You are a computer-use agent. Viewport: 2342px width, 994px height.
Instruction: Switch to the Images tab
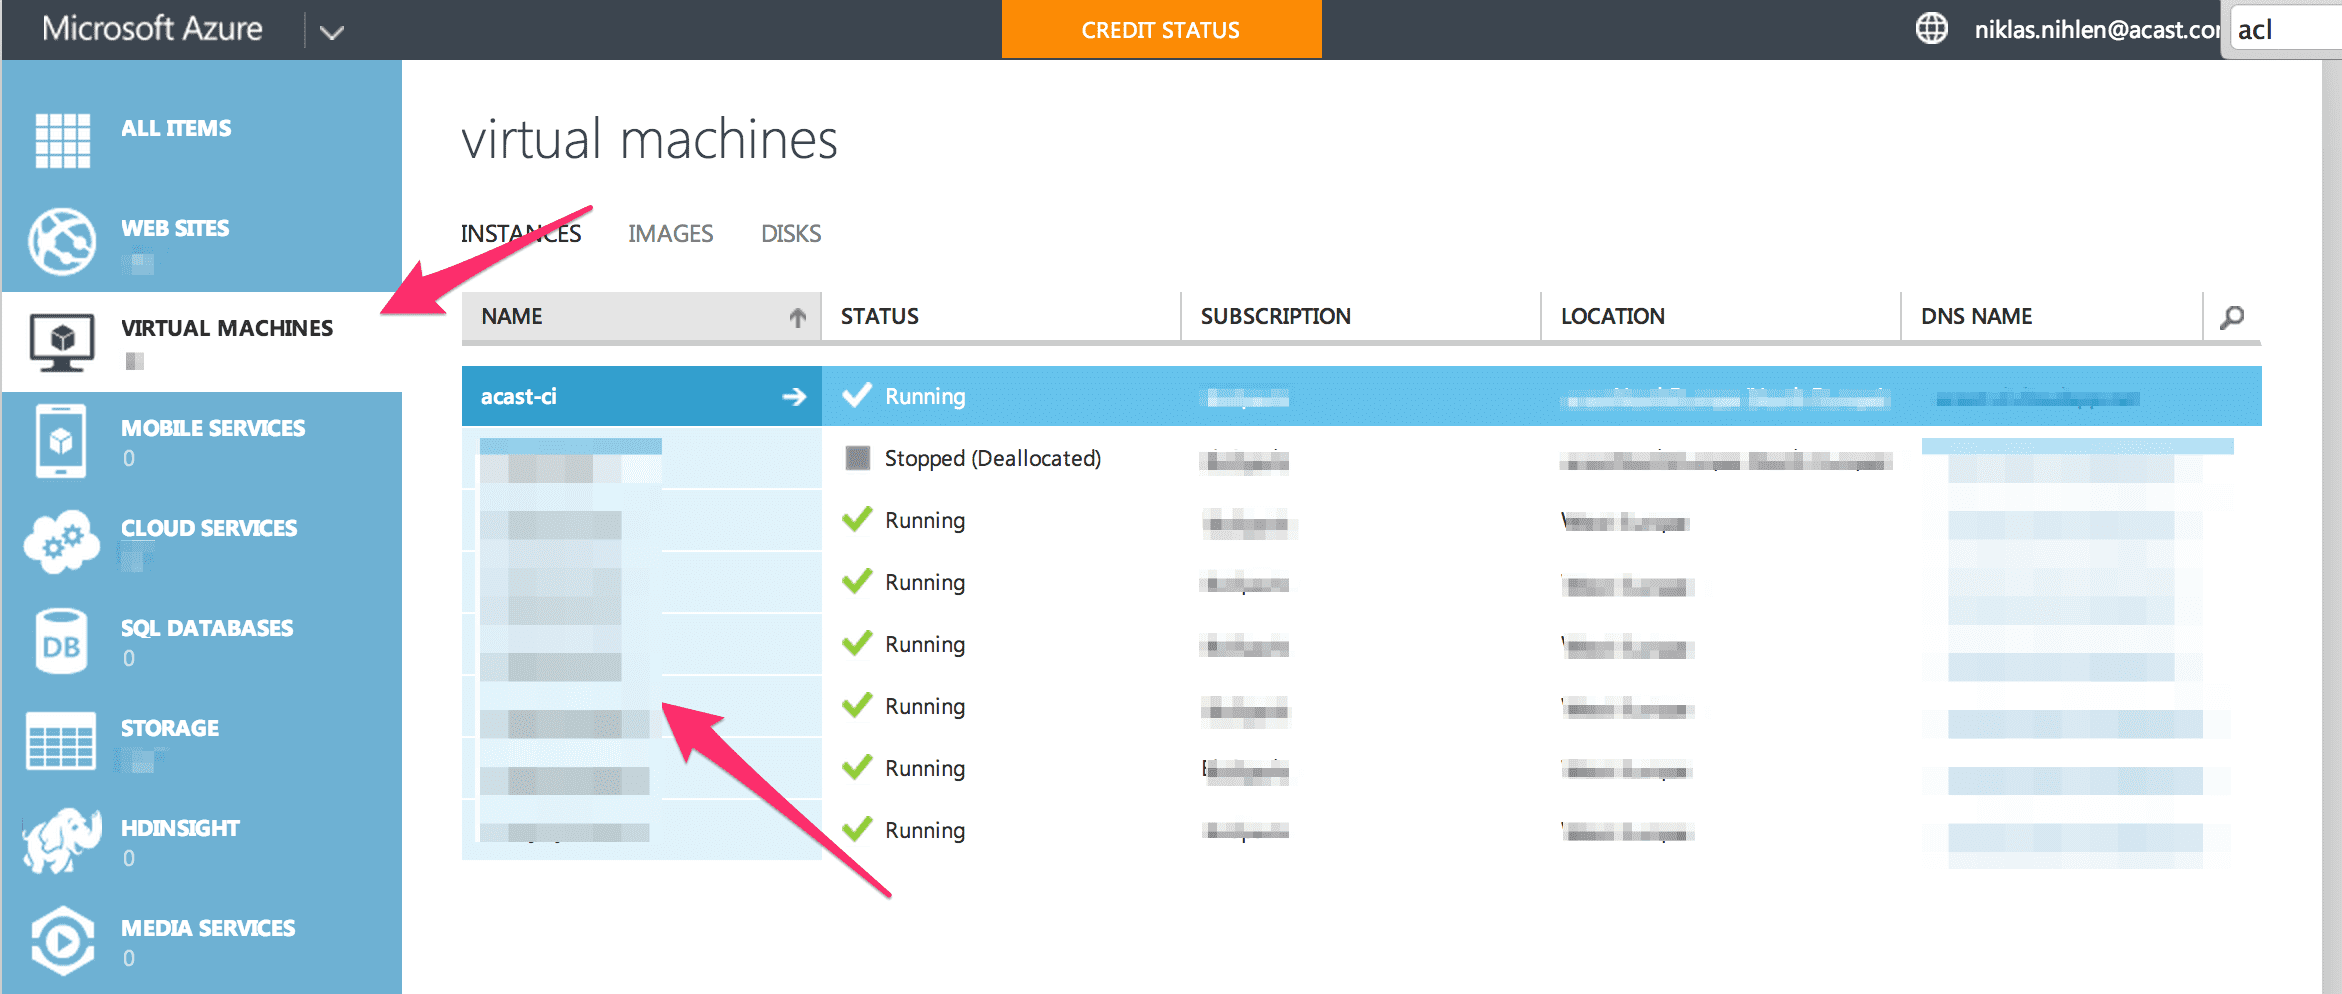pos(670,234)
